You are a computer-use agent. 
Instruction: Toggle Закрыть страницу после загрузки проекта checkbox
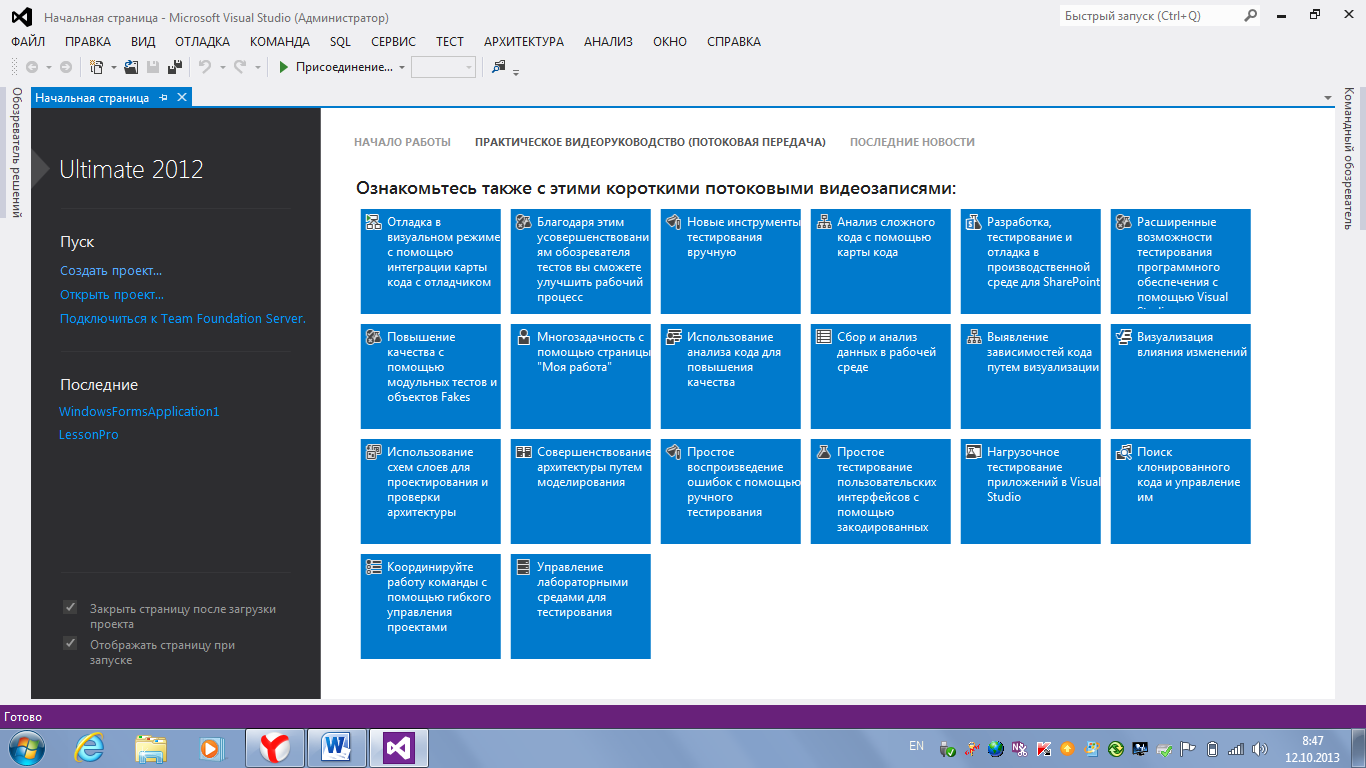click(x=70, y=607)
